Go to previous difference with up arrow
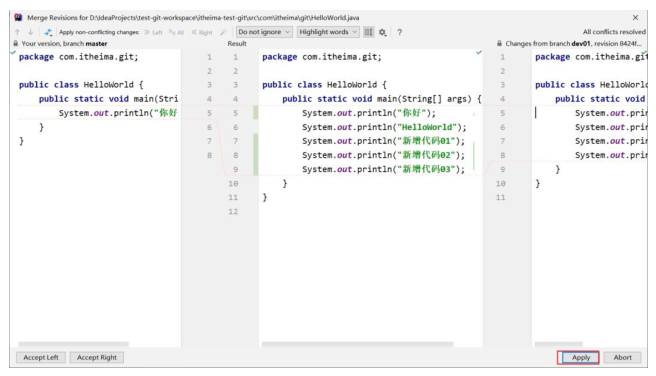 (x=17, y=32)
